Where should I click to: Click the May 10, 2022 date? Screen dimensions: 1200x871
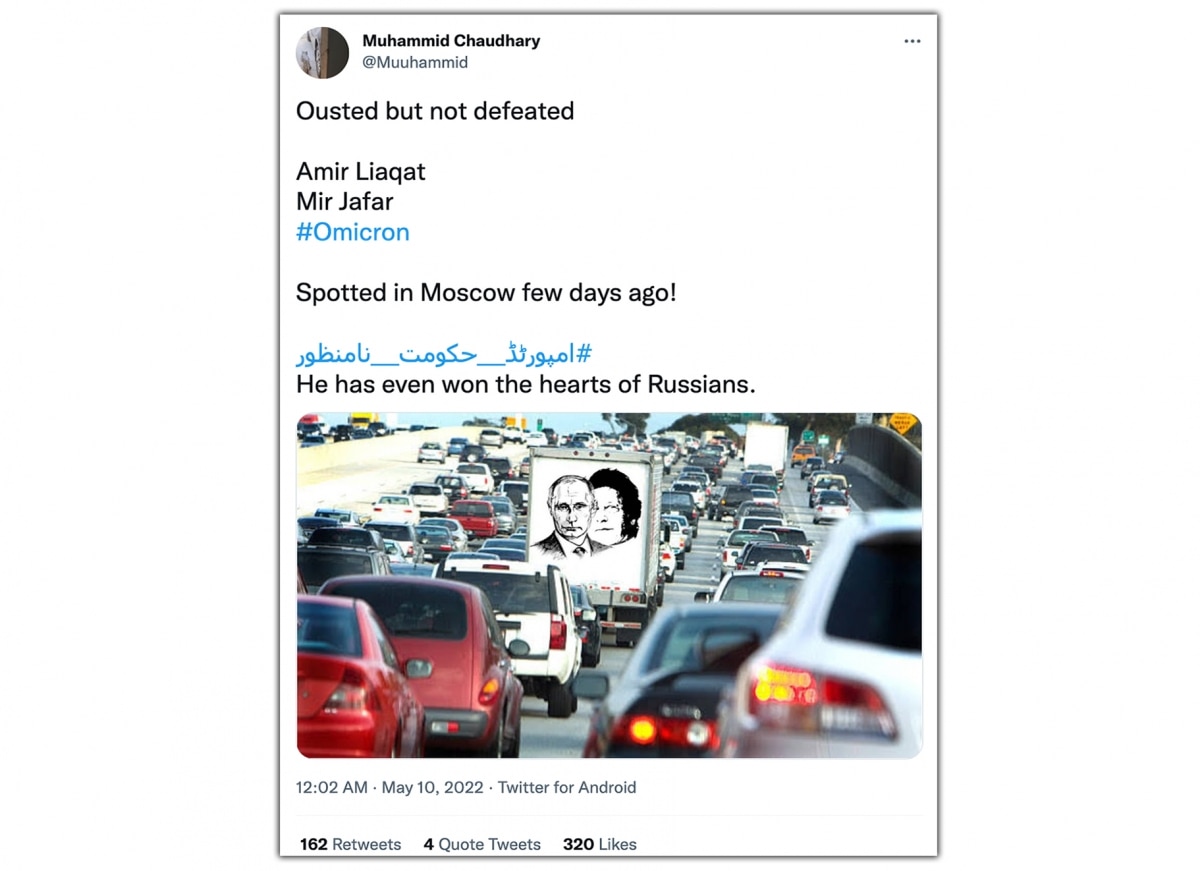pyautogui.click(x=432, y=787)
